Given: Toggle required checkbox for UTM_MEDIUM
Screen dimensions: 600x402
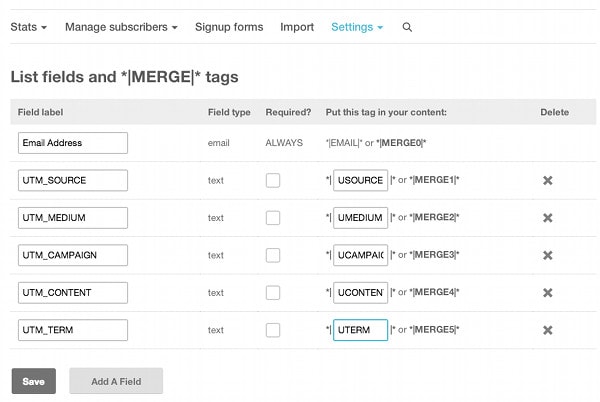Looking at the screenshot, I should [x=273, y=218].
